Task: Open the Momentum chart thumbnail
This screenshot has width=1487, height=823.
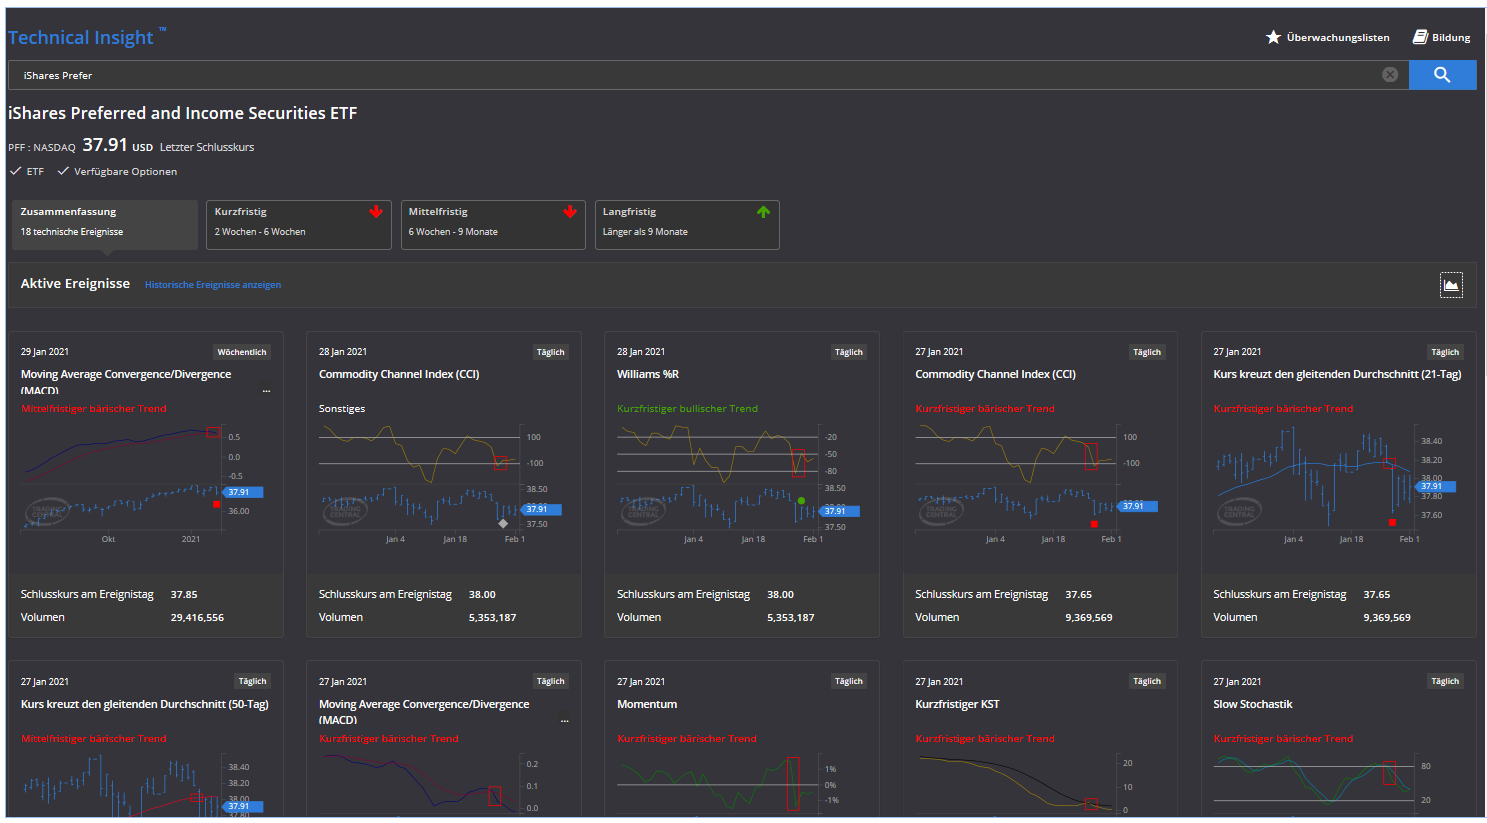Action: [739, 785]
